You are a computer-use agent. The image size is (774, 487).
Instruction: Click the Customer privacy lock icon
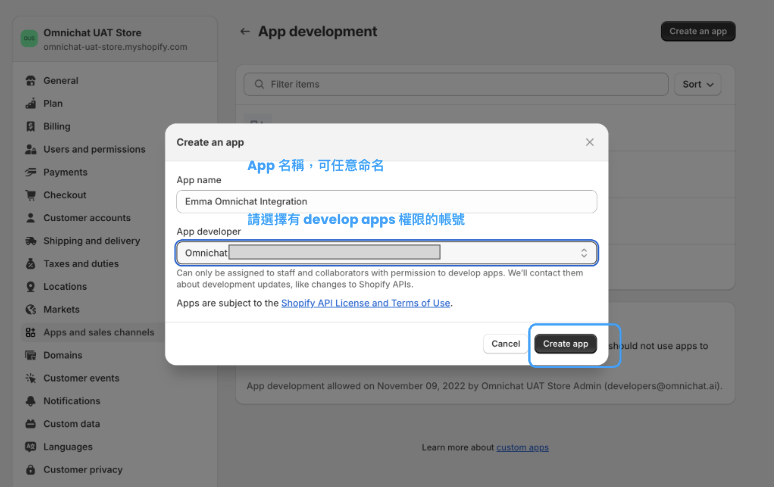31,470
